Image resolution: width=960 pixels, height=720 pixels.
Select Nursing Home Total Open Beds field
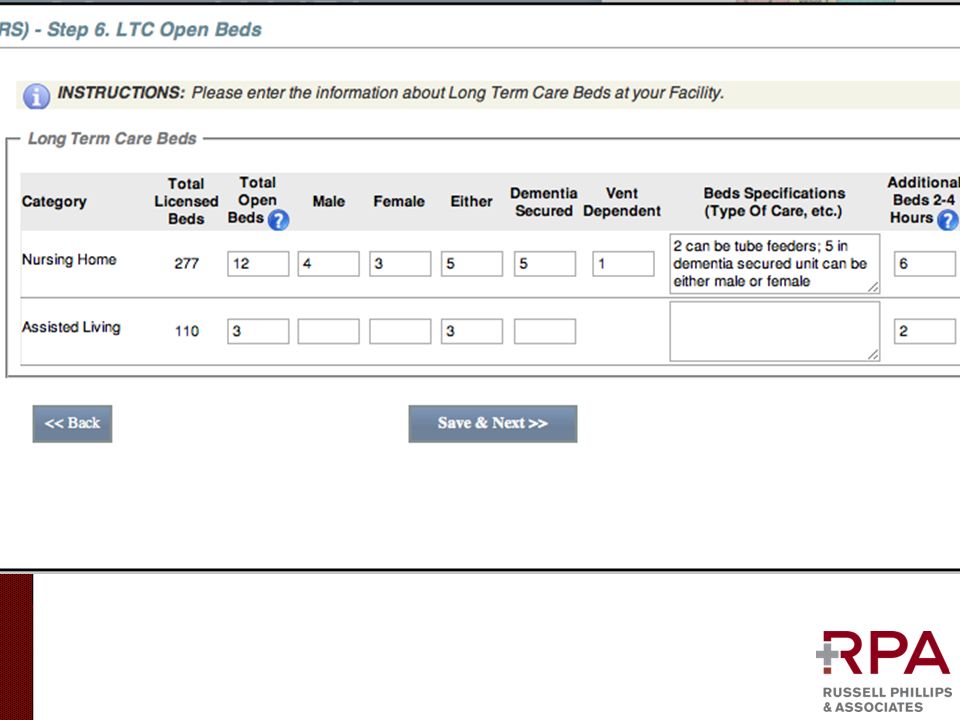pyautogui.click(x=258, y=264)
